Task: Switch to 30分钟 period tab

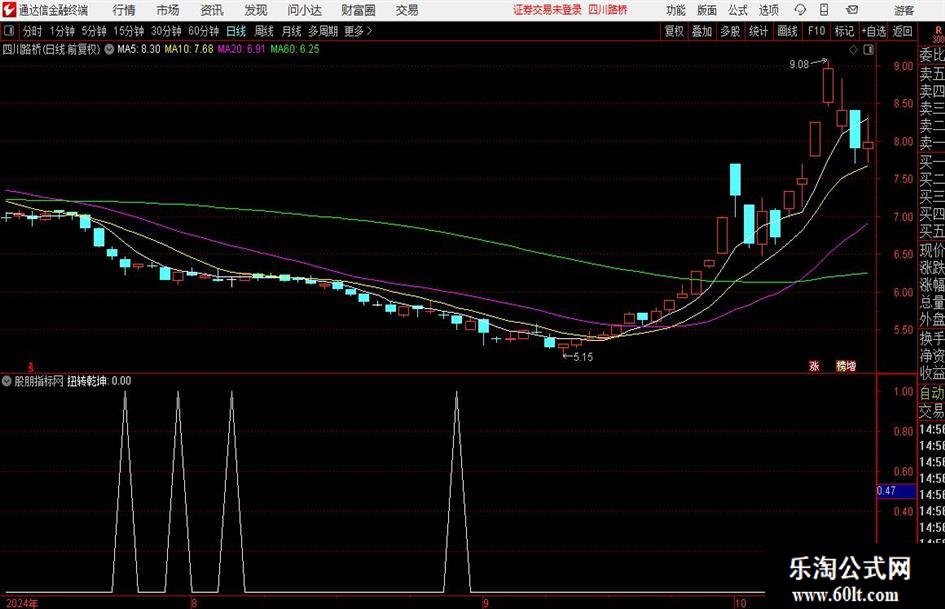Action: tap(166, 31)
